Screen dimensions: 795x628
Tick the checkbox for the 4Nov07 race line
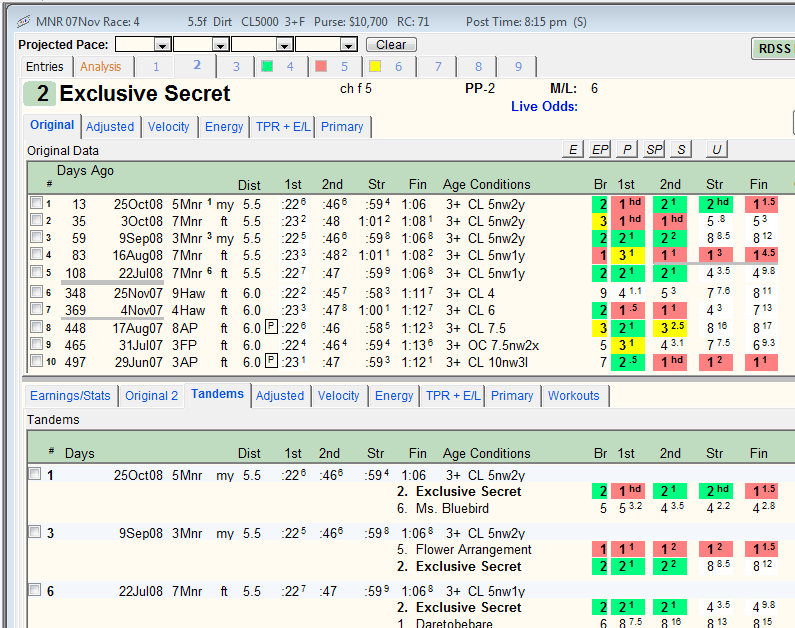(x=36, y=309)
